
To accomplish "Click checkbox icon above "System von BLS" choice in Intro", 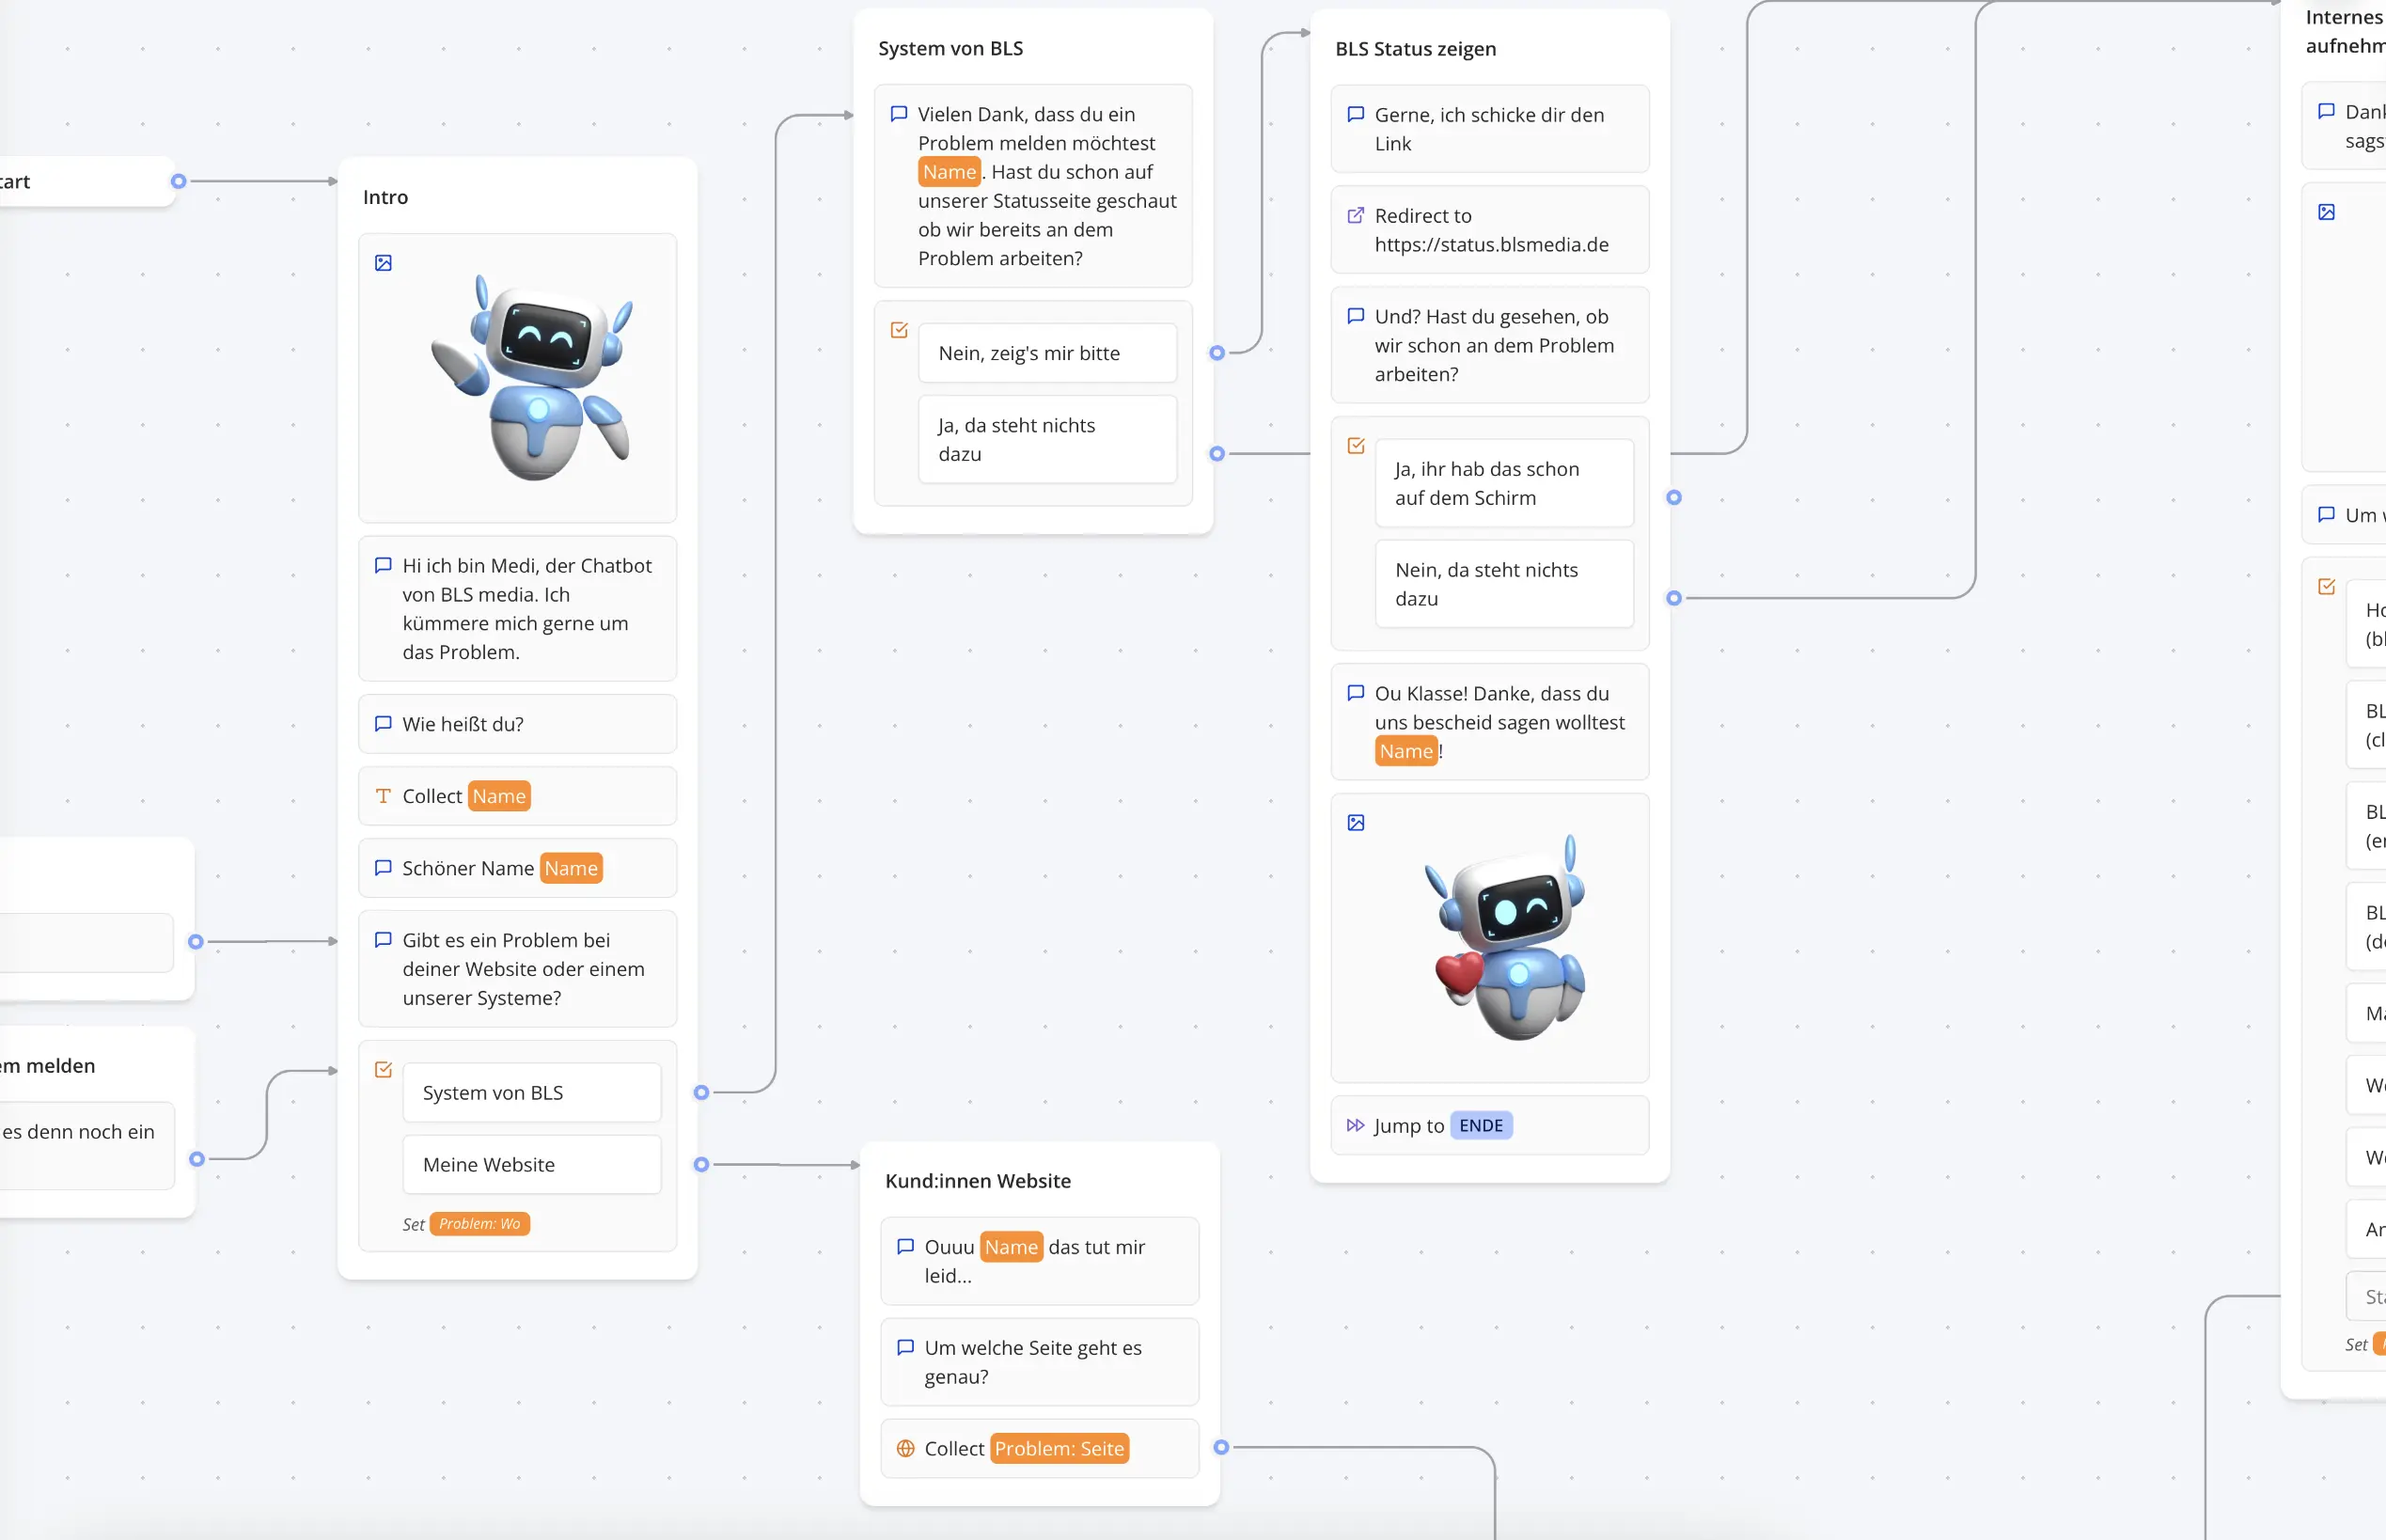I will coord(384,1069).
